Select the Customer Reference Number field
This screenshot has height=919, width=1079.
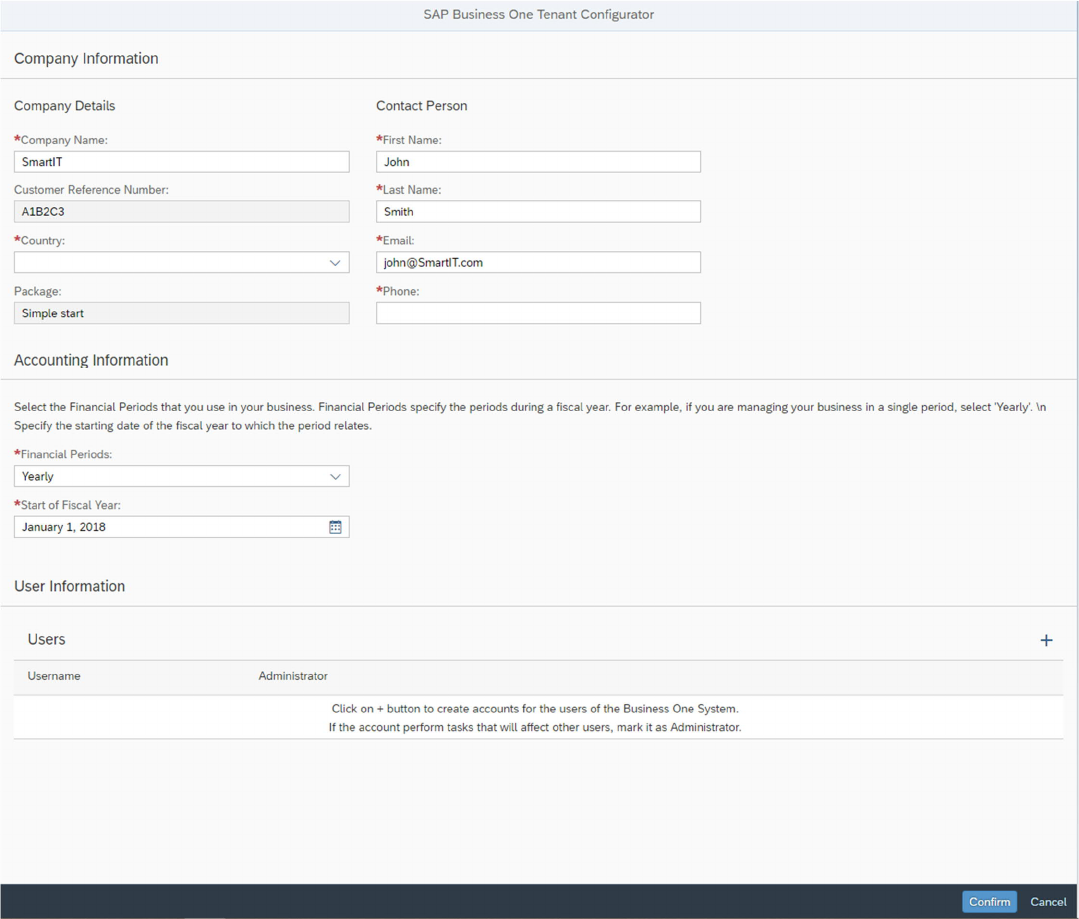182,211
